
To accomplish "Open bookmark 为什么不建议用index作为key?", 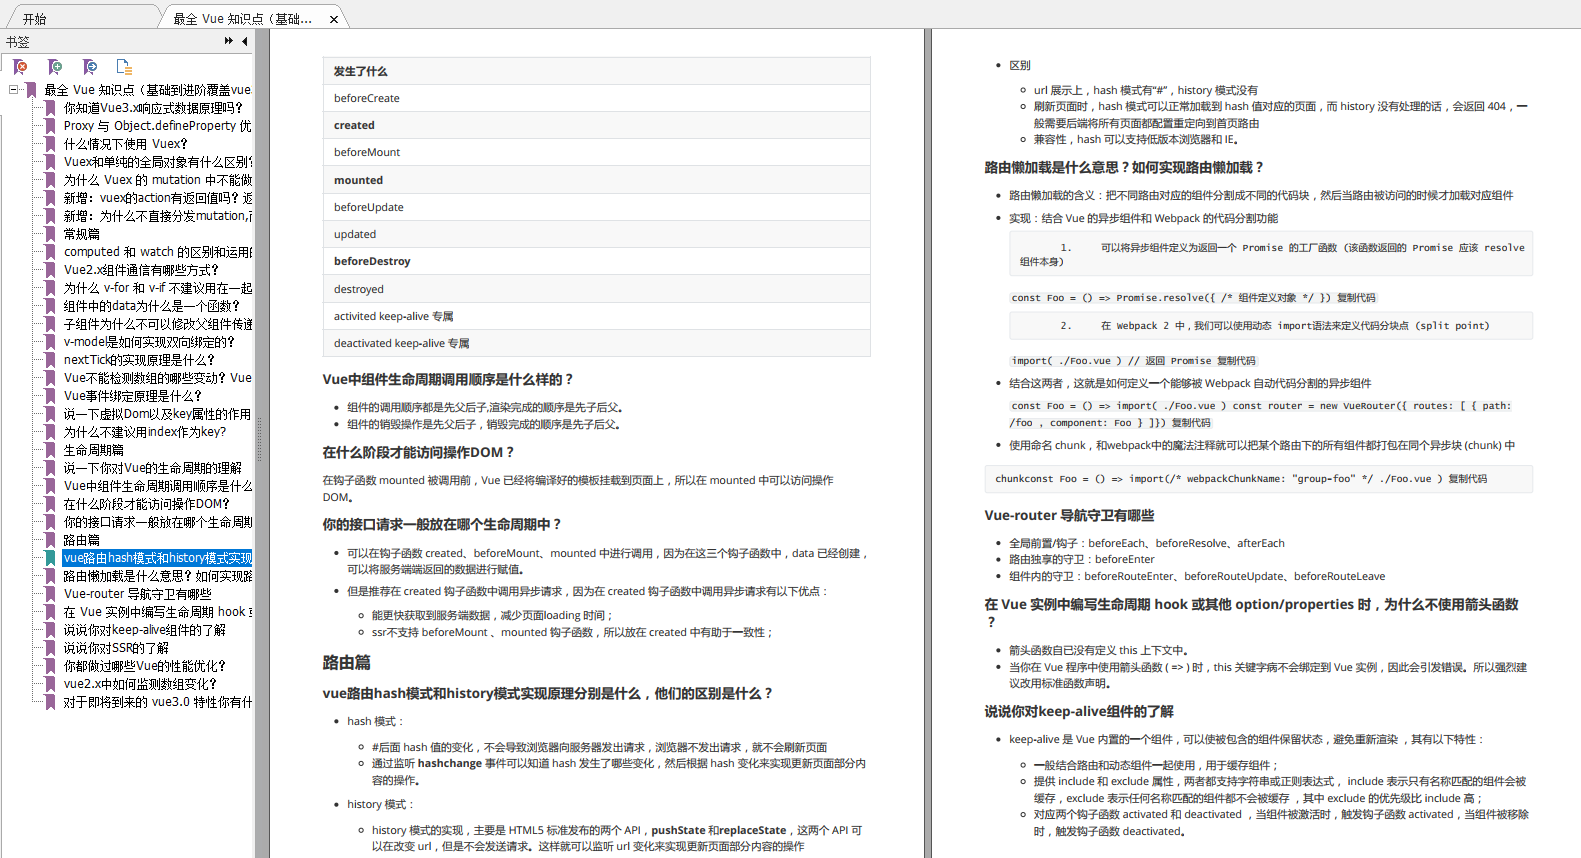I will 145,432.
